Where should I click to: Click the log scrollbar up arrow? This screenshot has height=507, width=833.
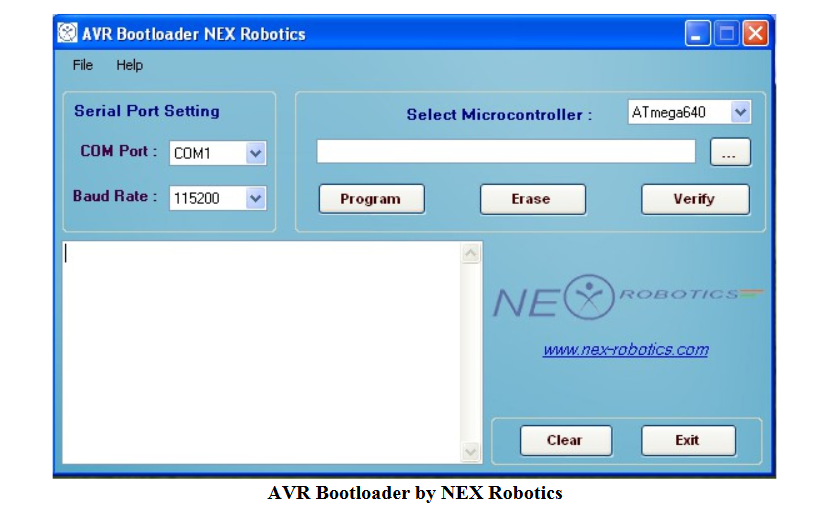click(x=471, y=254)
